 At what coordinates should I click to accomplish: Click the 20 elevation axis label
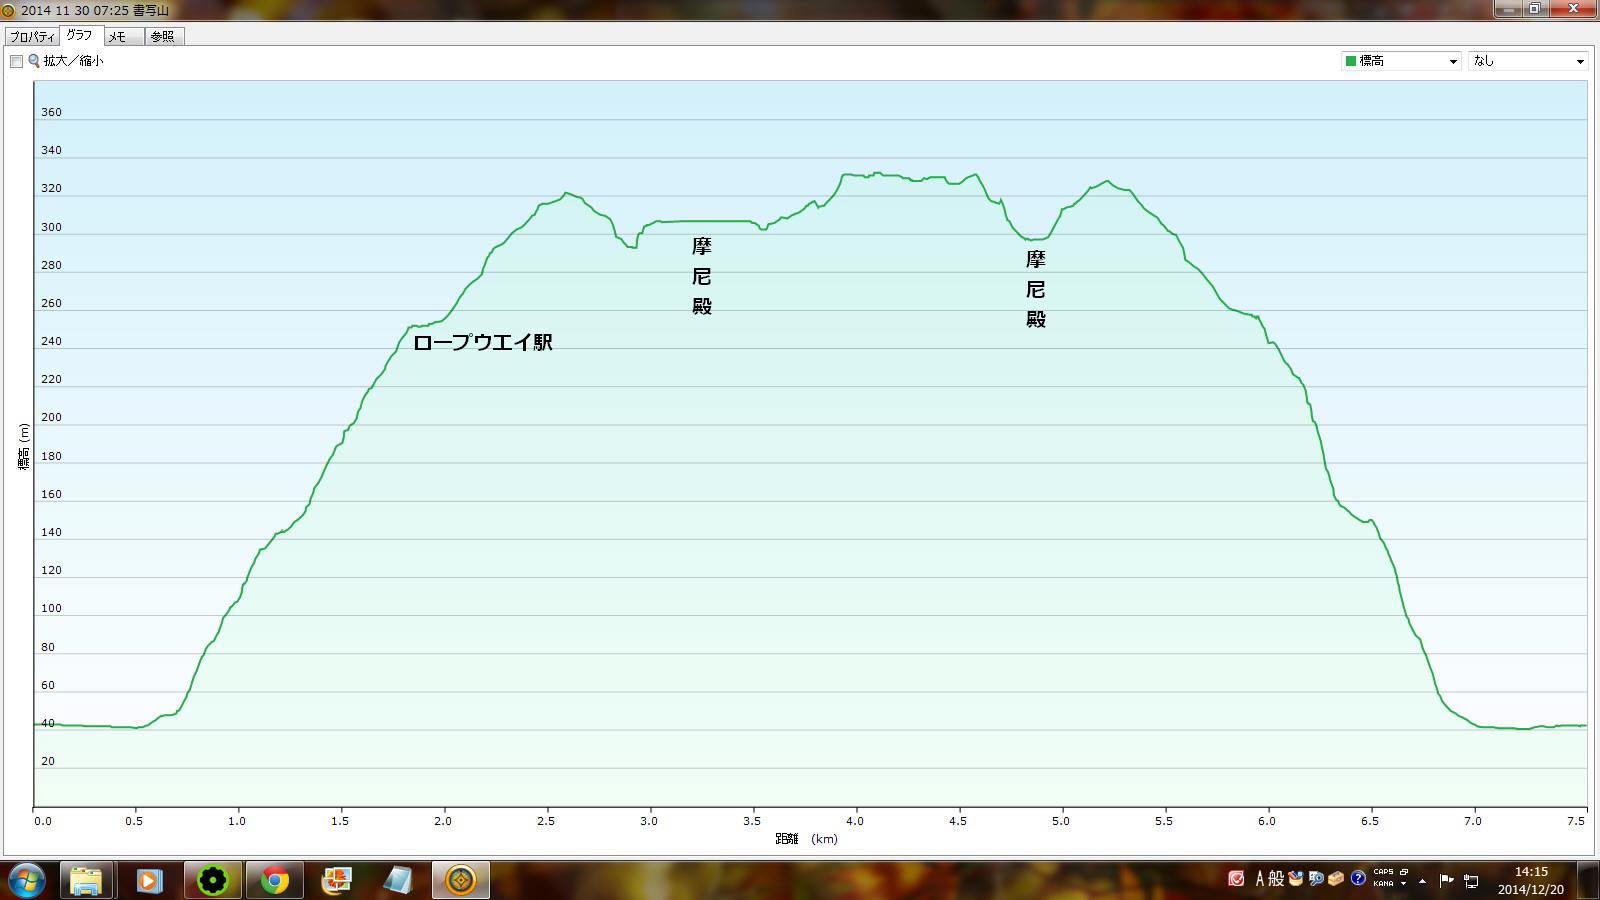47,761
